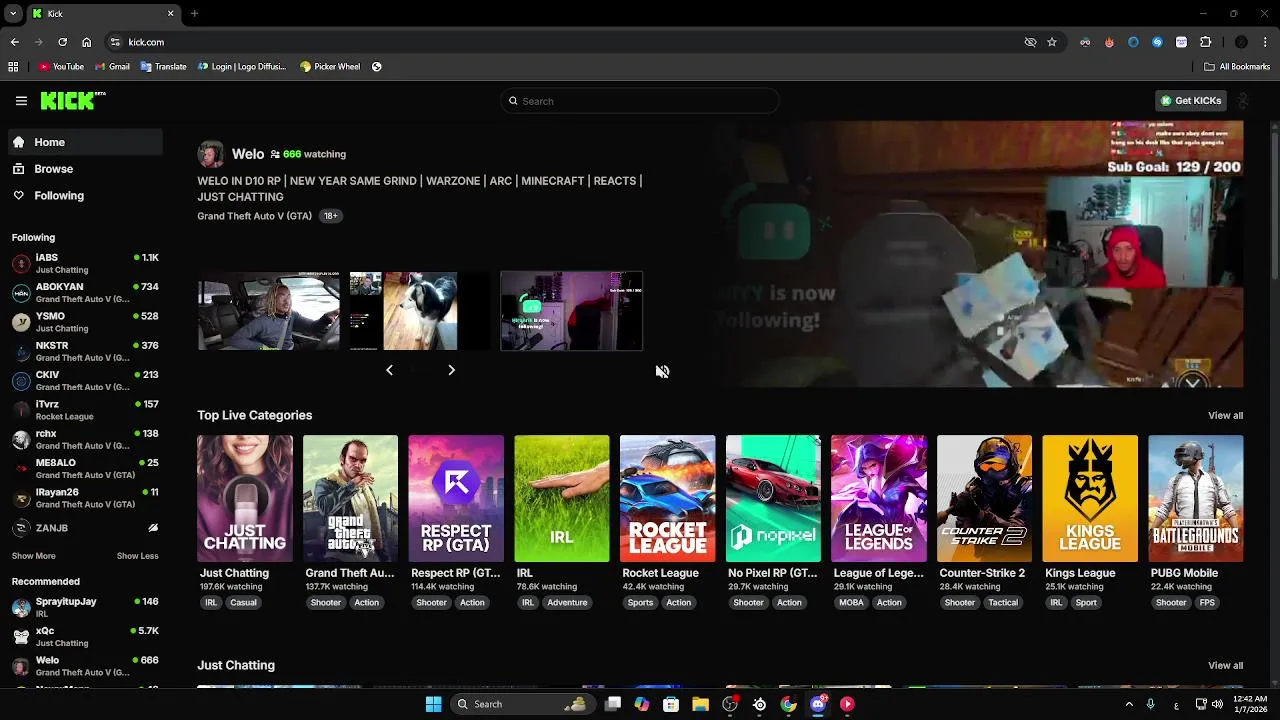This screenshot has width=1280, height=720.
Task: Open the Just Chatting category card
Action: (x=245, y=498)
